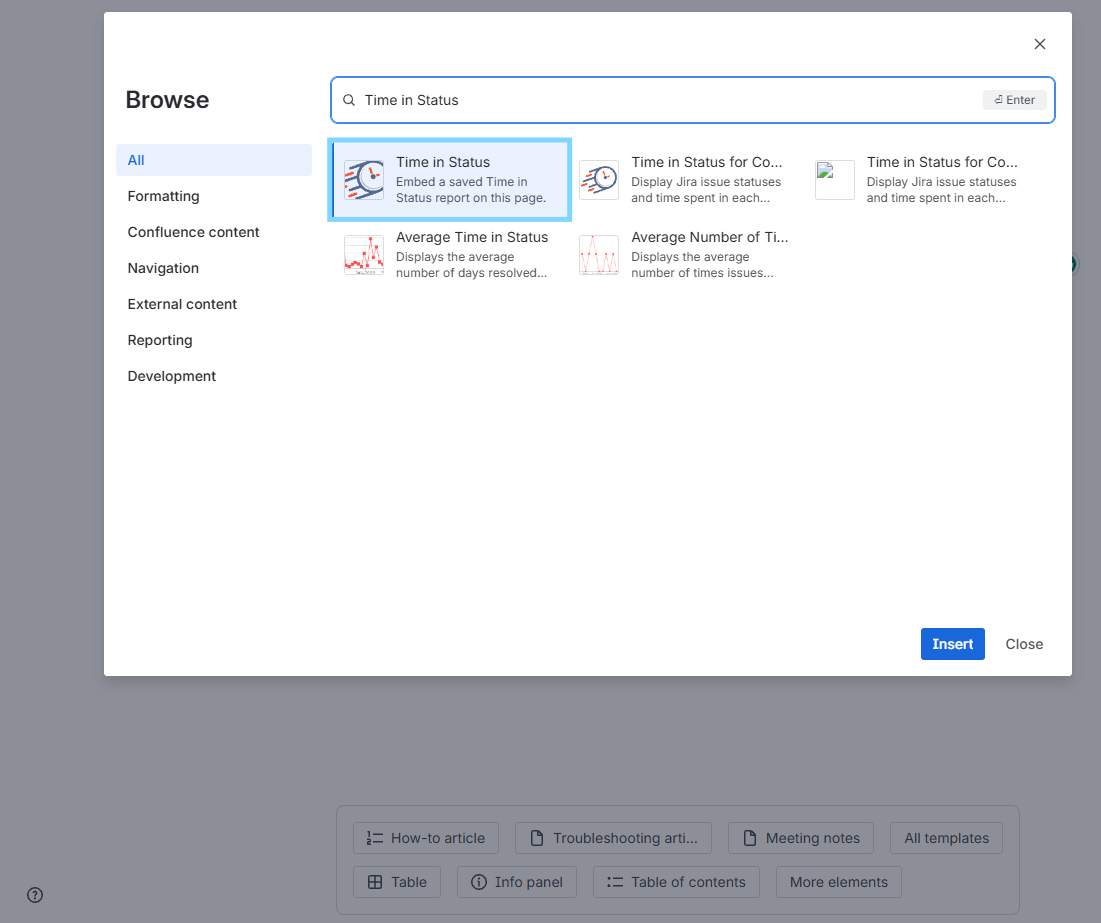1101x923 pixels.
Task: Close the Browse dialog with X
Action: point(1040,44)
